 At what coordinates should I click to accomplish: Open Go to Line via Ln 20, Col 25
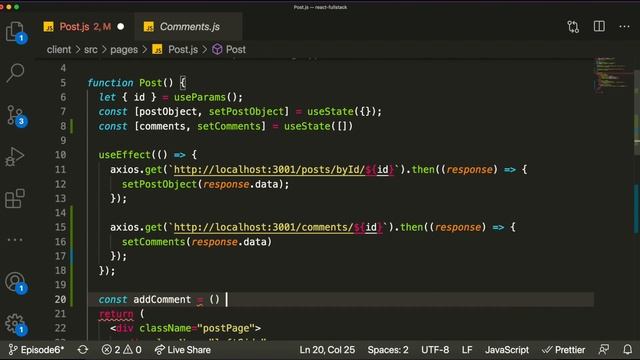[327, 350]
